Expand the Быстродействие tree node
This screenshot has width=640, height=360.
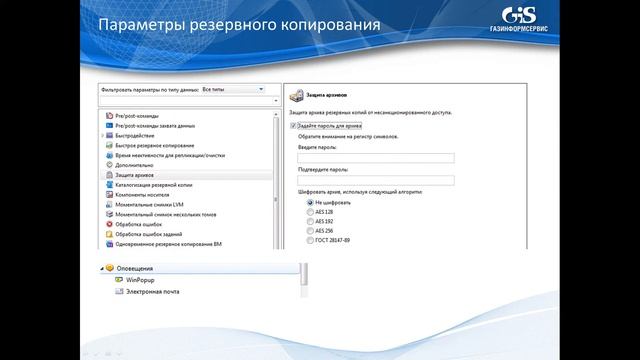coord(102,136)
